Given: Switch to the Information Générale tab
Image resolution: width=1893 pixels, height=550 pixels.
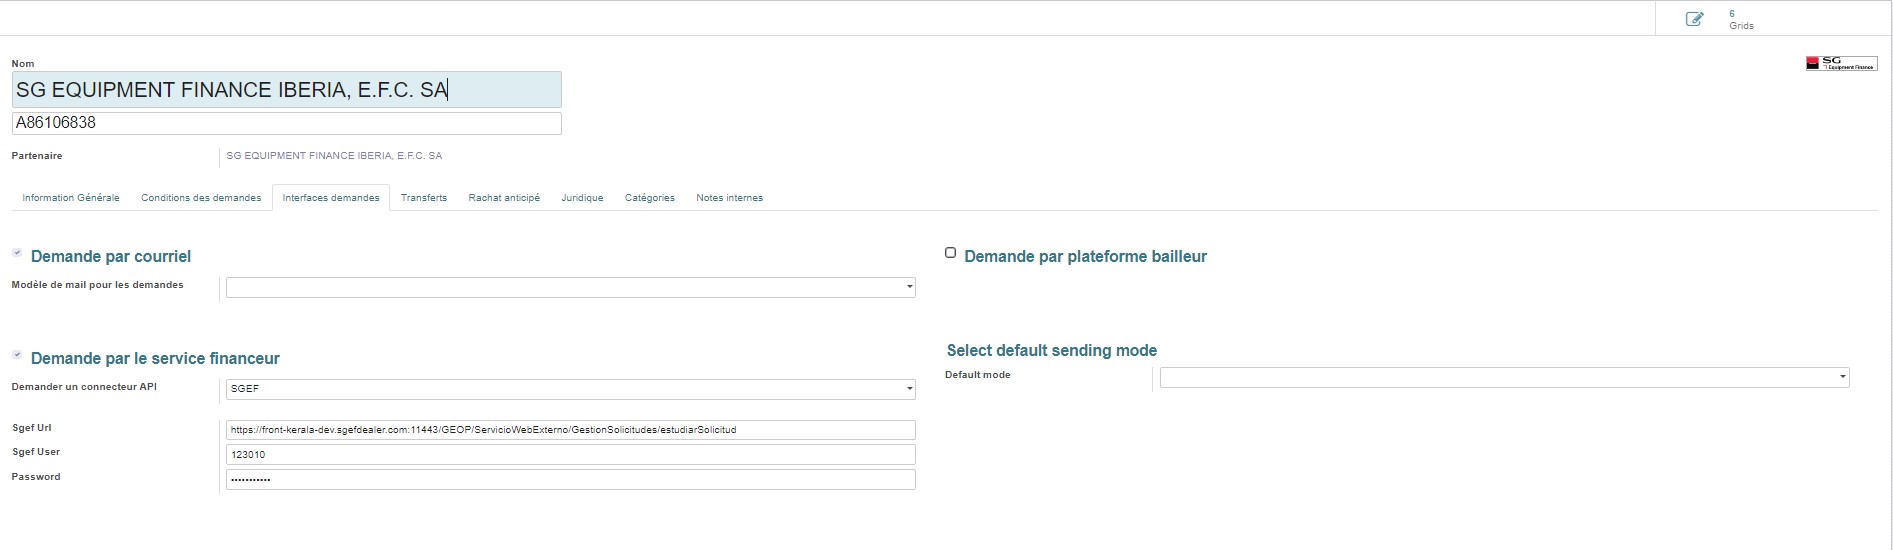Looking at the screenshot, I should (71, 198).
